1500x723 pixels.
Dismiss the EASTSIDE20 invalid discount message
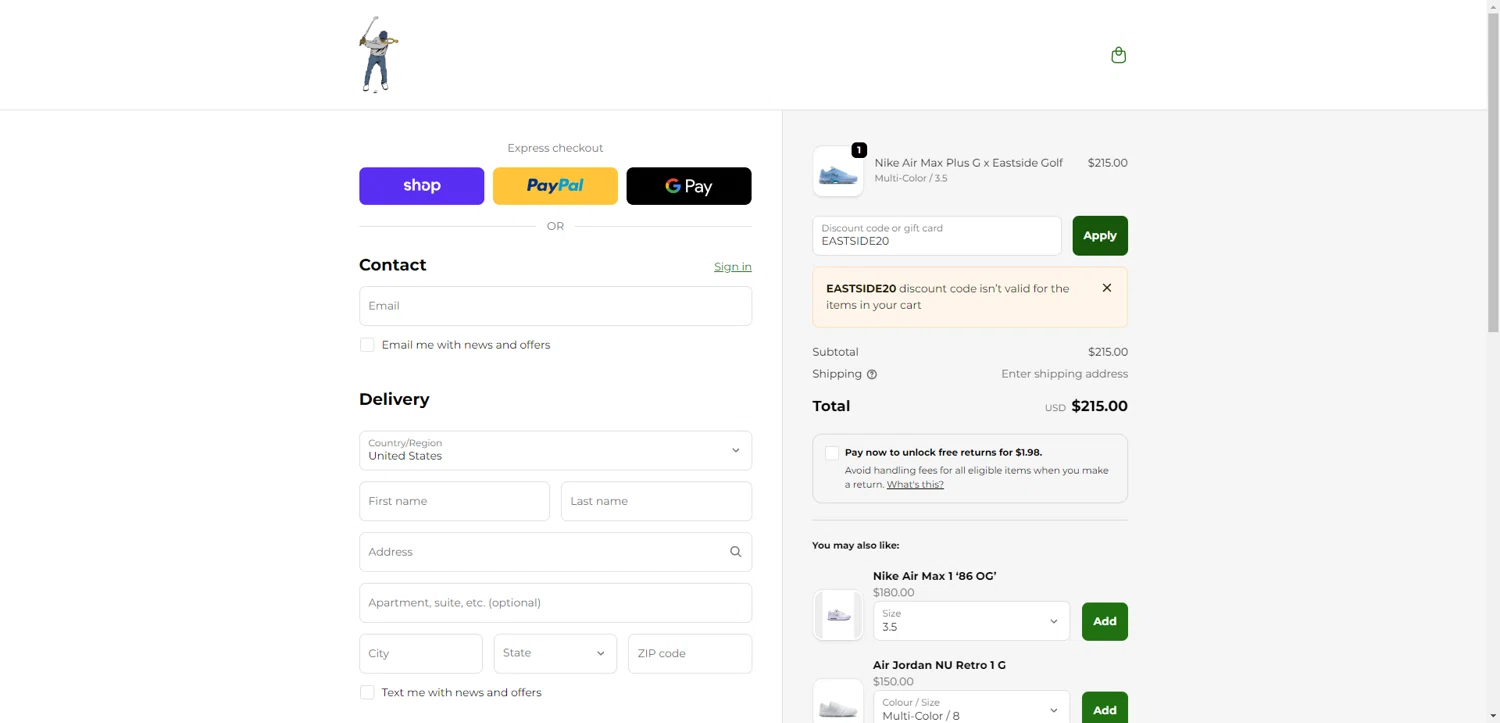(1107, 288)
